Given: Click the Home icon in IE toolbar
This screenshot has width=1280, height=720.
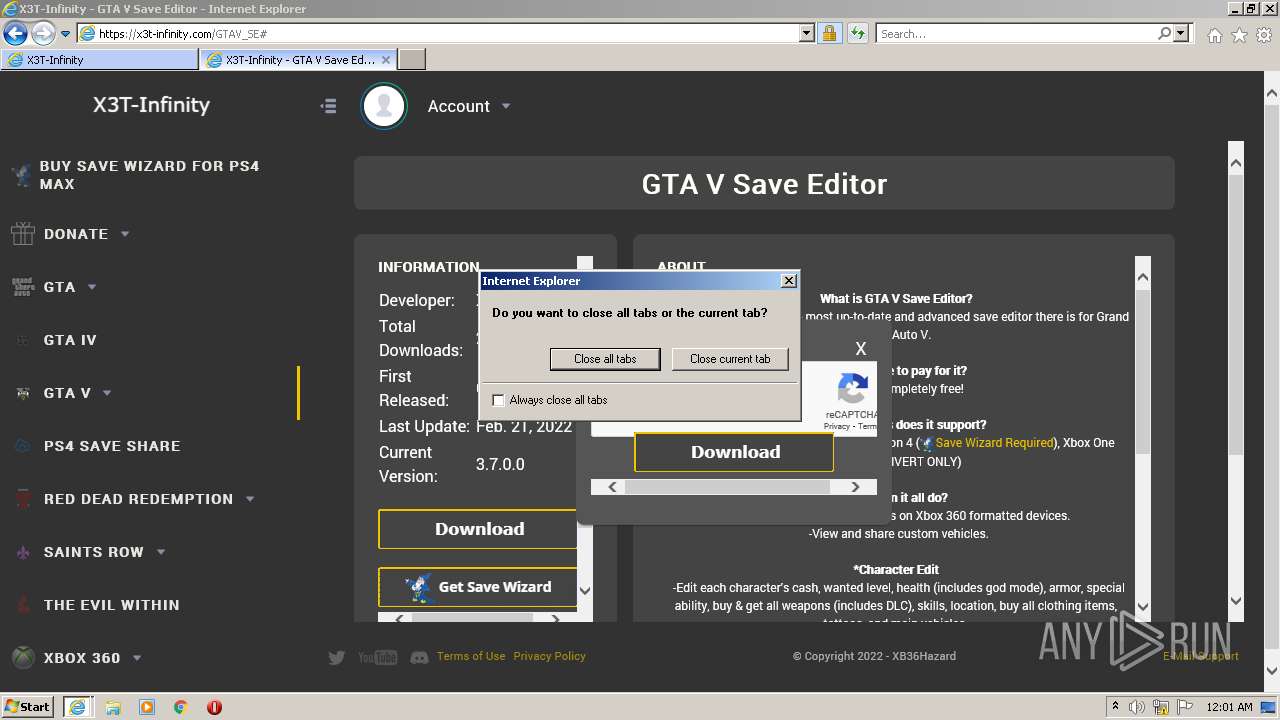Looking at the screenshot, I should [x=1214, y=35].
